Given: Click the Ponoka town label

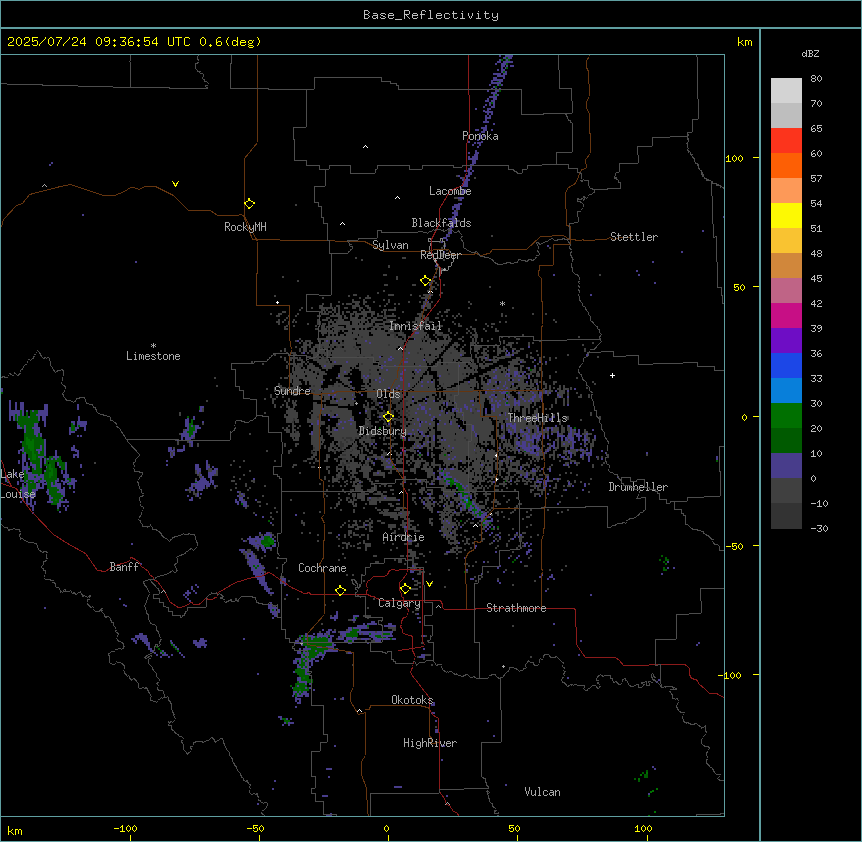Looking at the screenshot, I should pos(480,136).
